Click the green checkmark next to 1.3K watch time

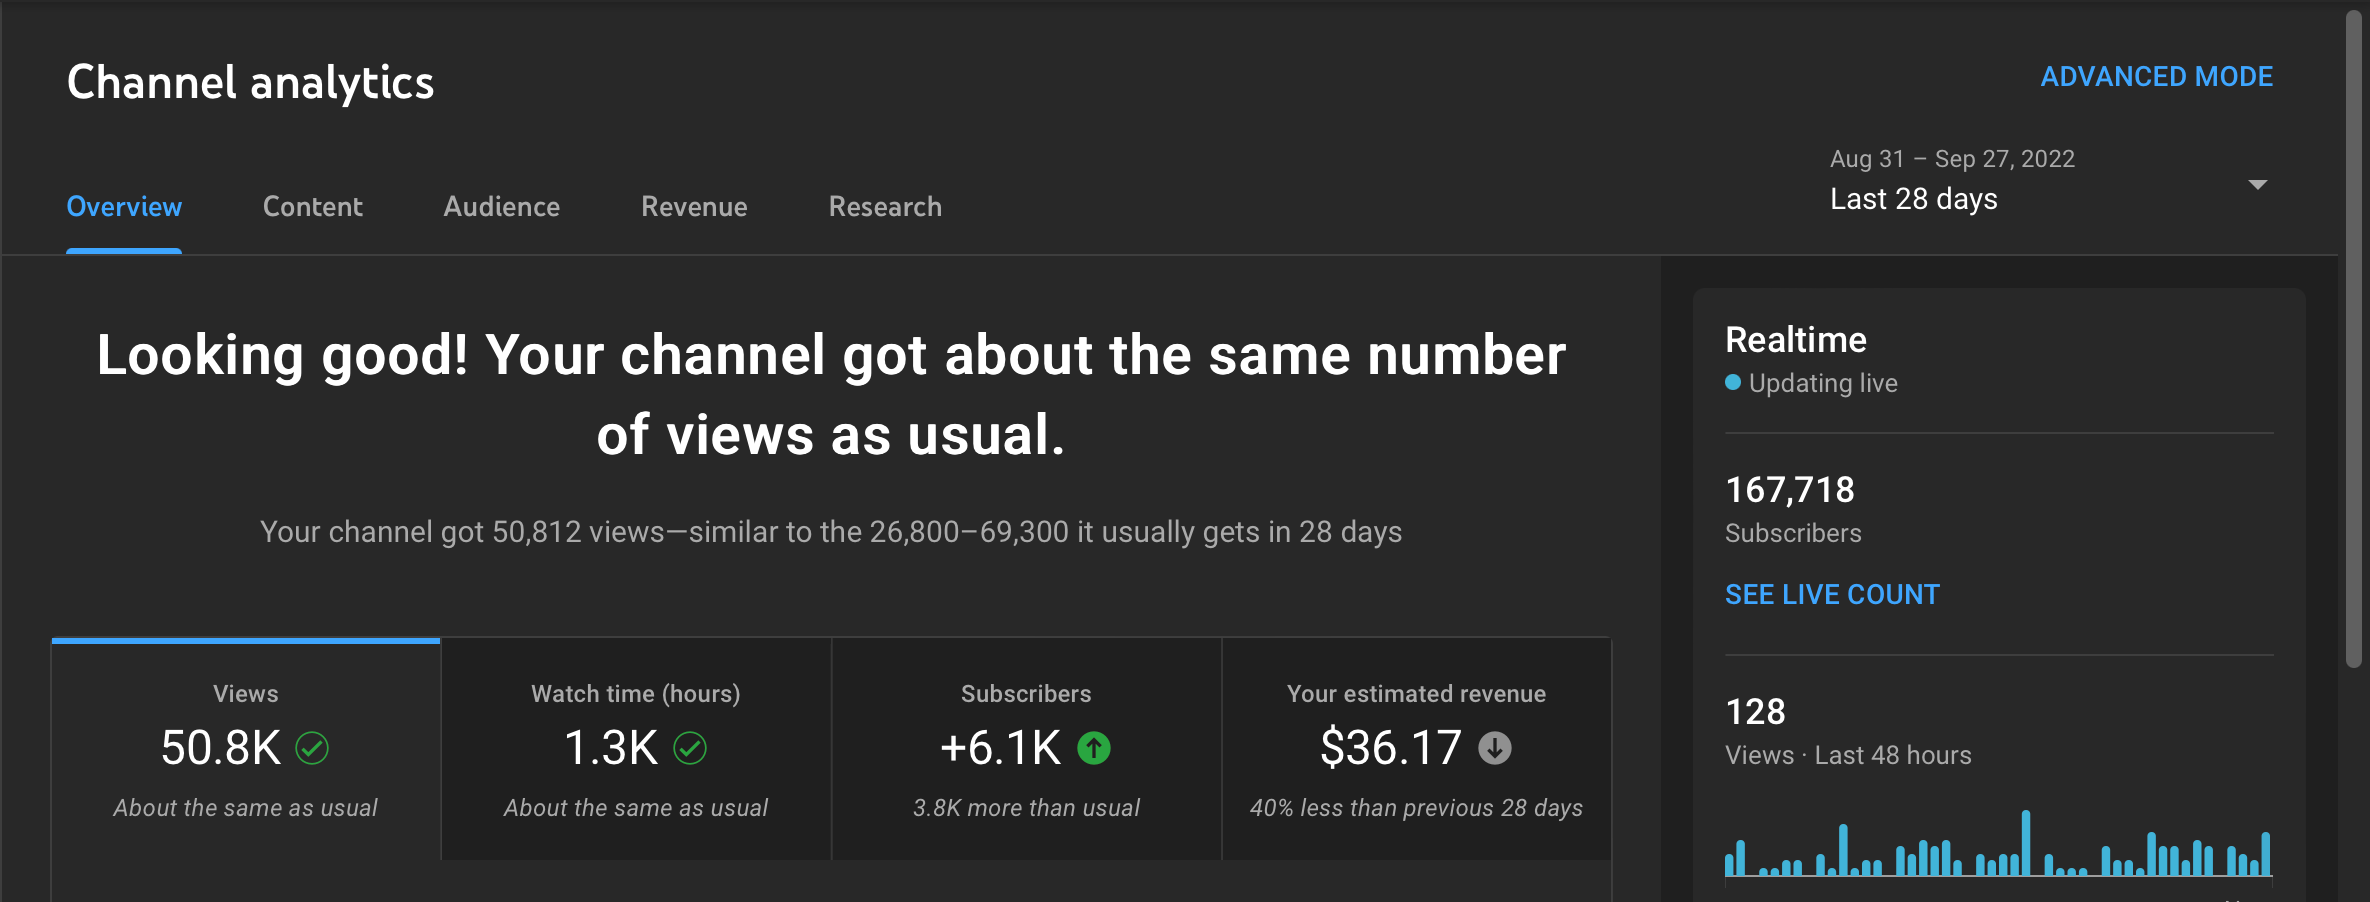[692, 746]
